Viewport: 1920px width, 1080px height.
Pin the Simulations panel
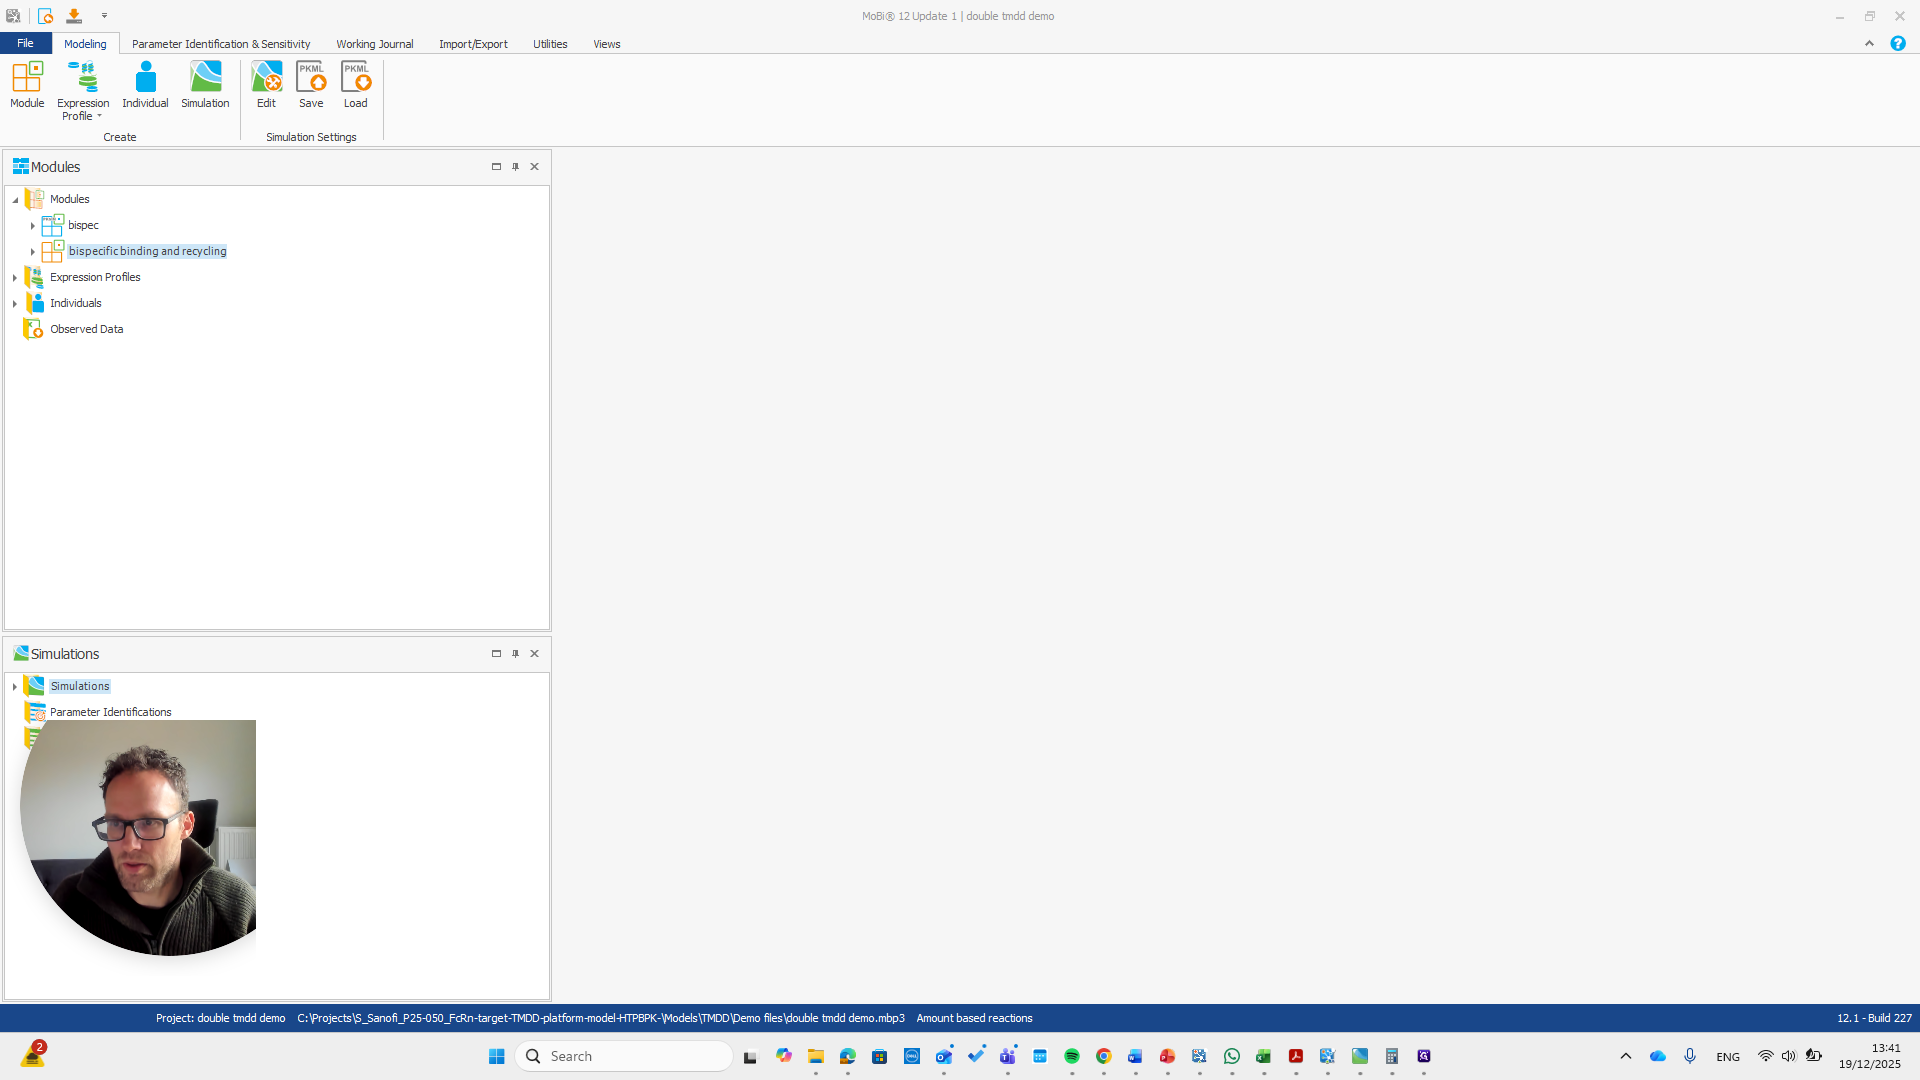[515, 654]
